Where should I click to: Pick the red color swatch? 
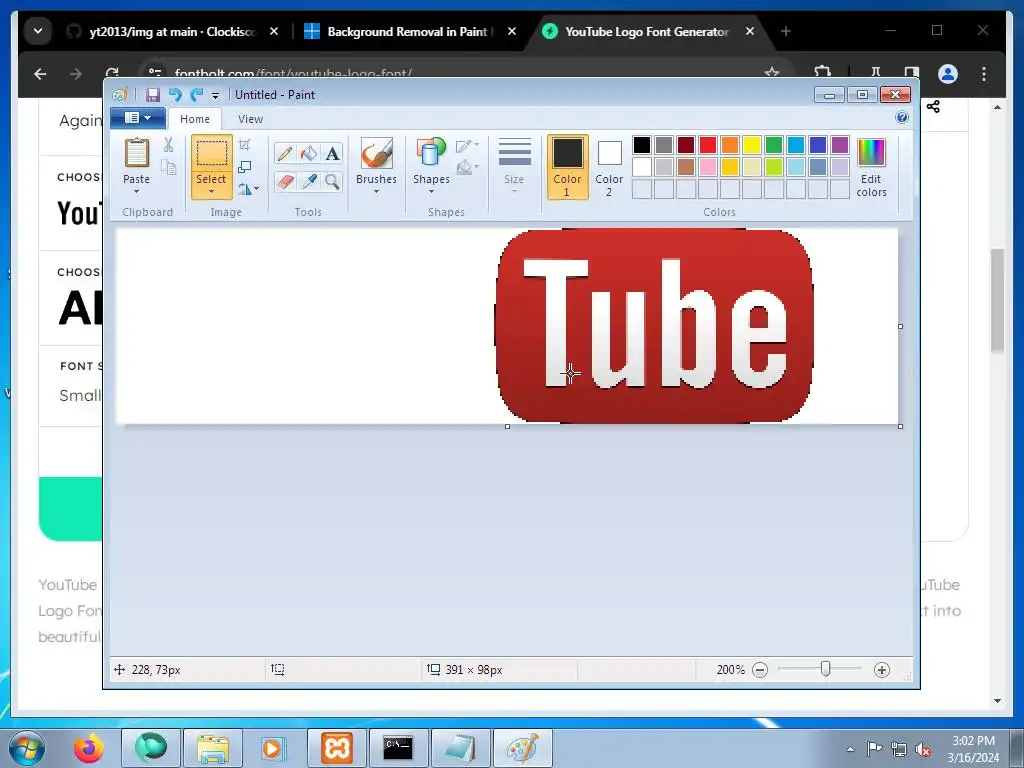coord(708,145)
